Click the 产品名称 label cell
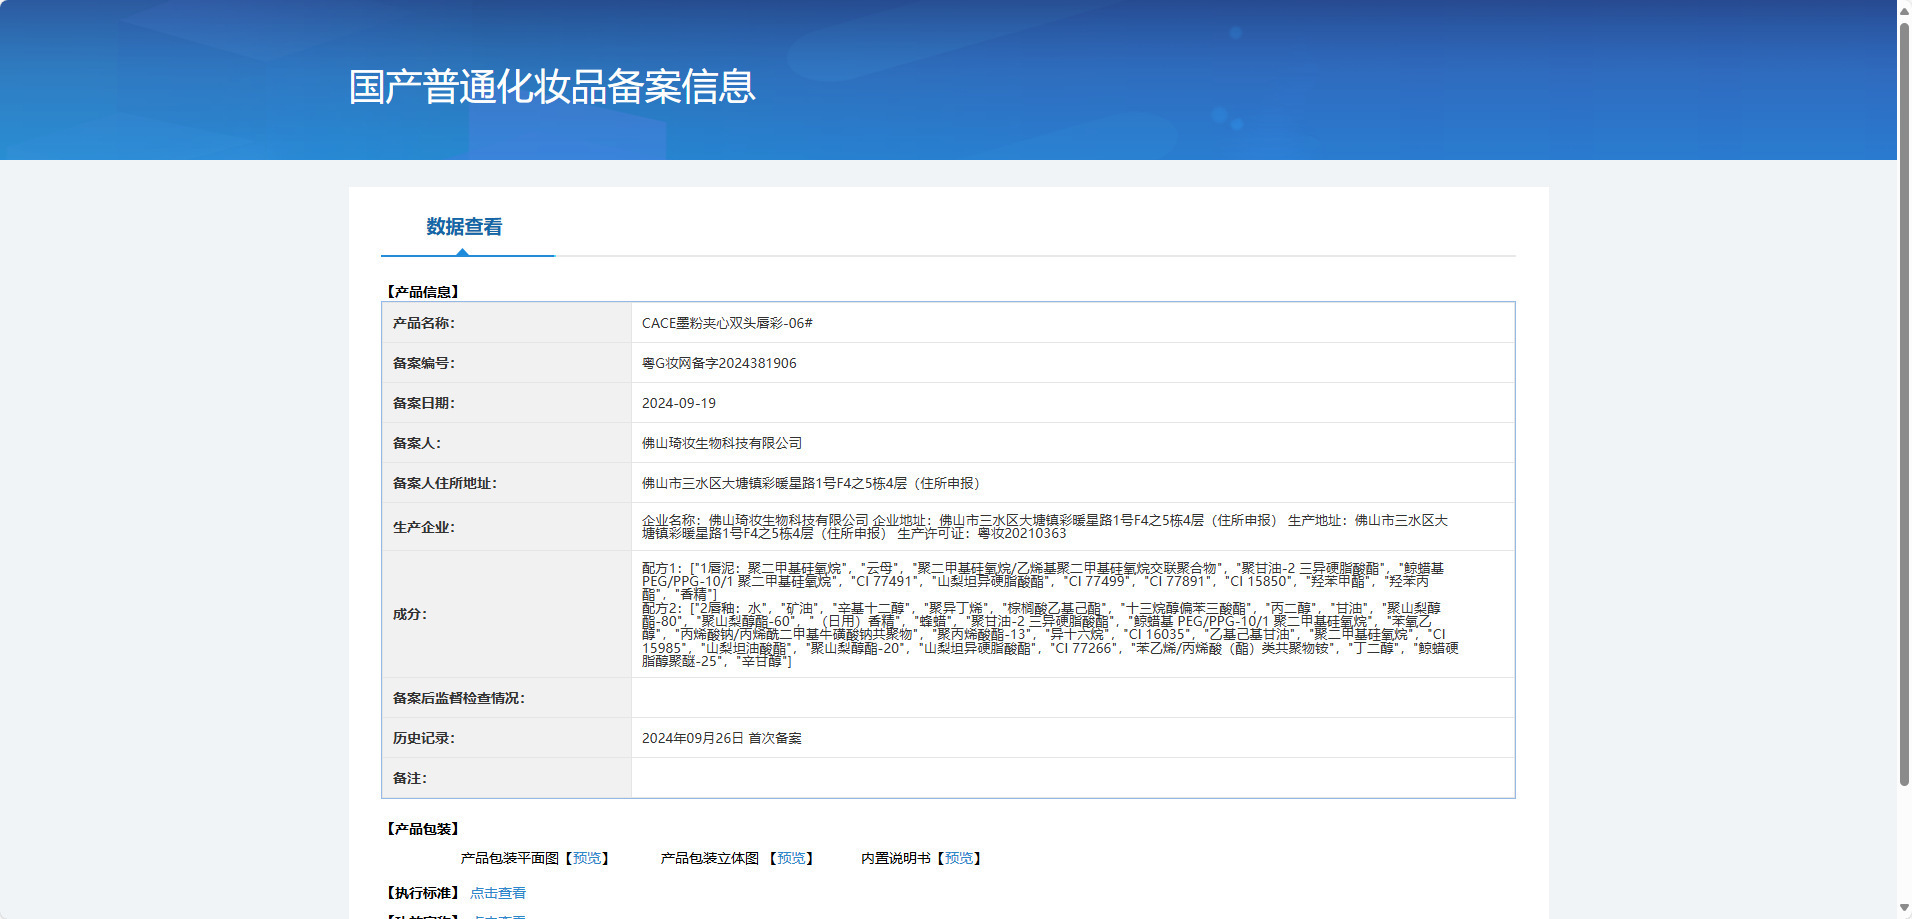Screen dimensions: 1912x919 tap(506, 323)
